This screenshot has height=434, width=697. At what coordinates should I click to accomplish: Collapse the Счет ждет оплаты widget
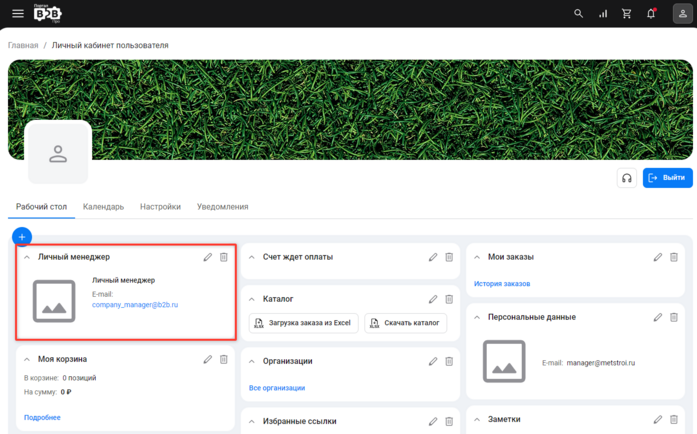(x=252, y=257)
